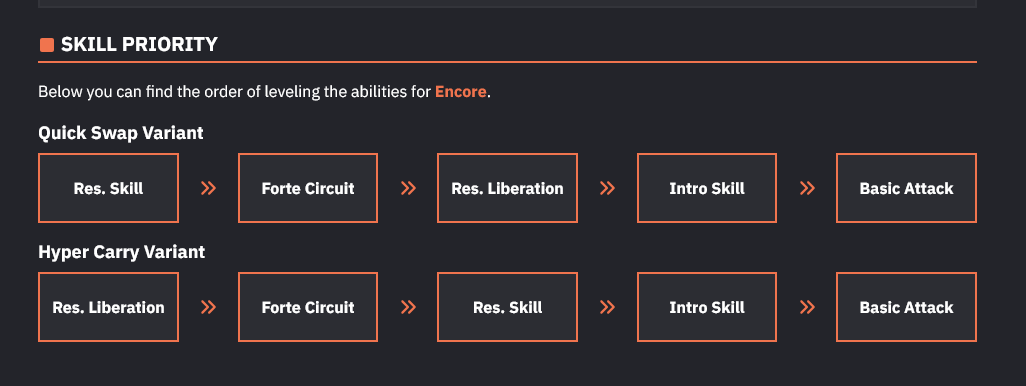The width and height of the screenshot is (1026, 386).
Task: Click the orange square icon beside Skill Priority
Action: [46, 44]
